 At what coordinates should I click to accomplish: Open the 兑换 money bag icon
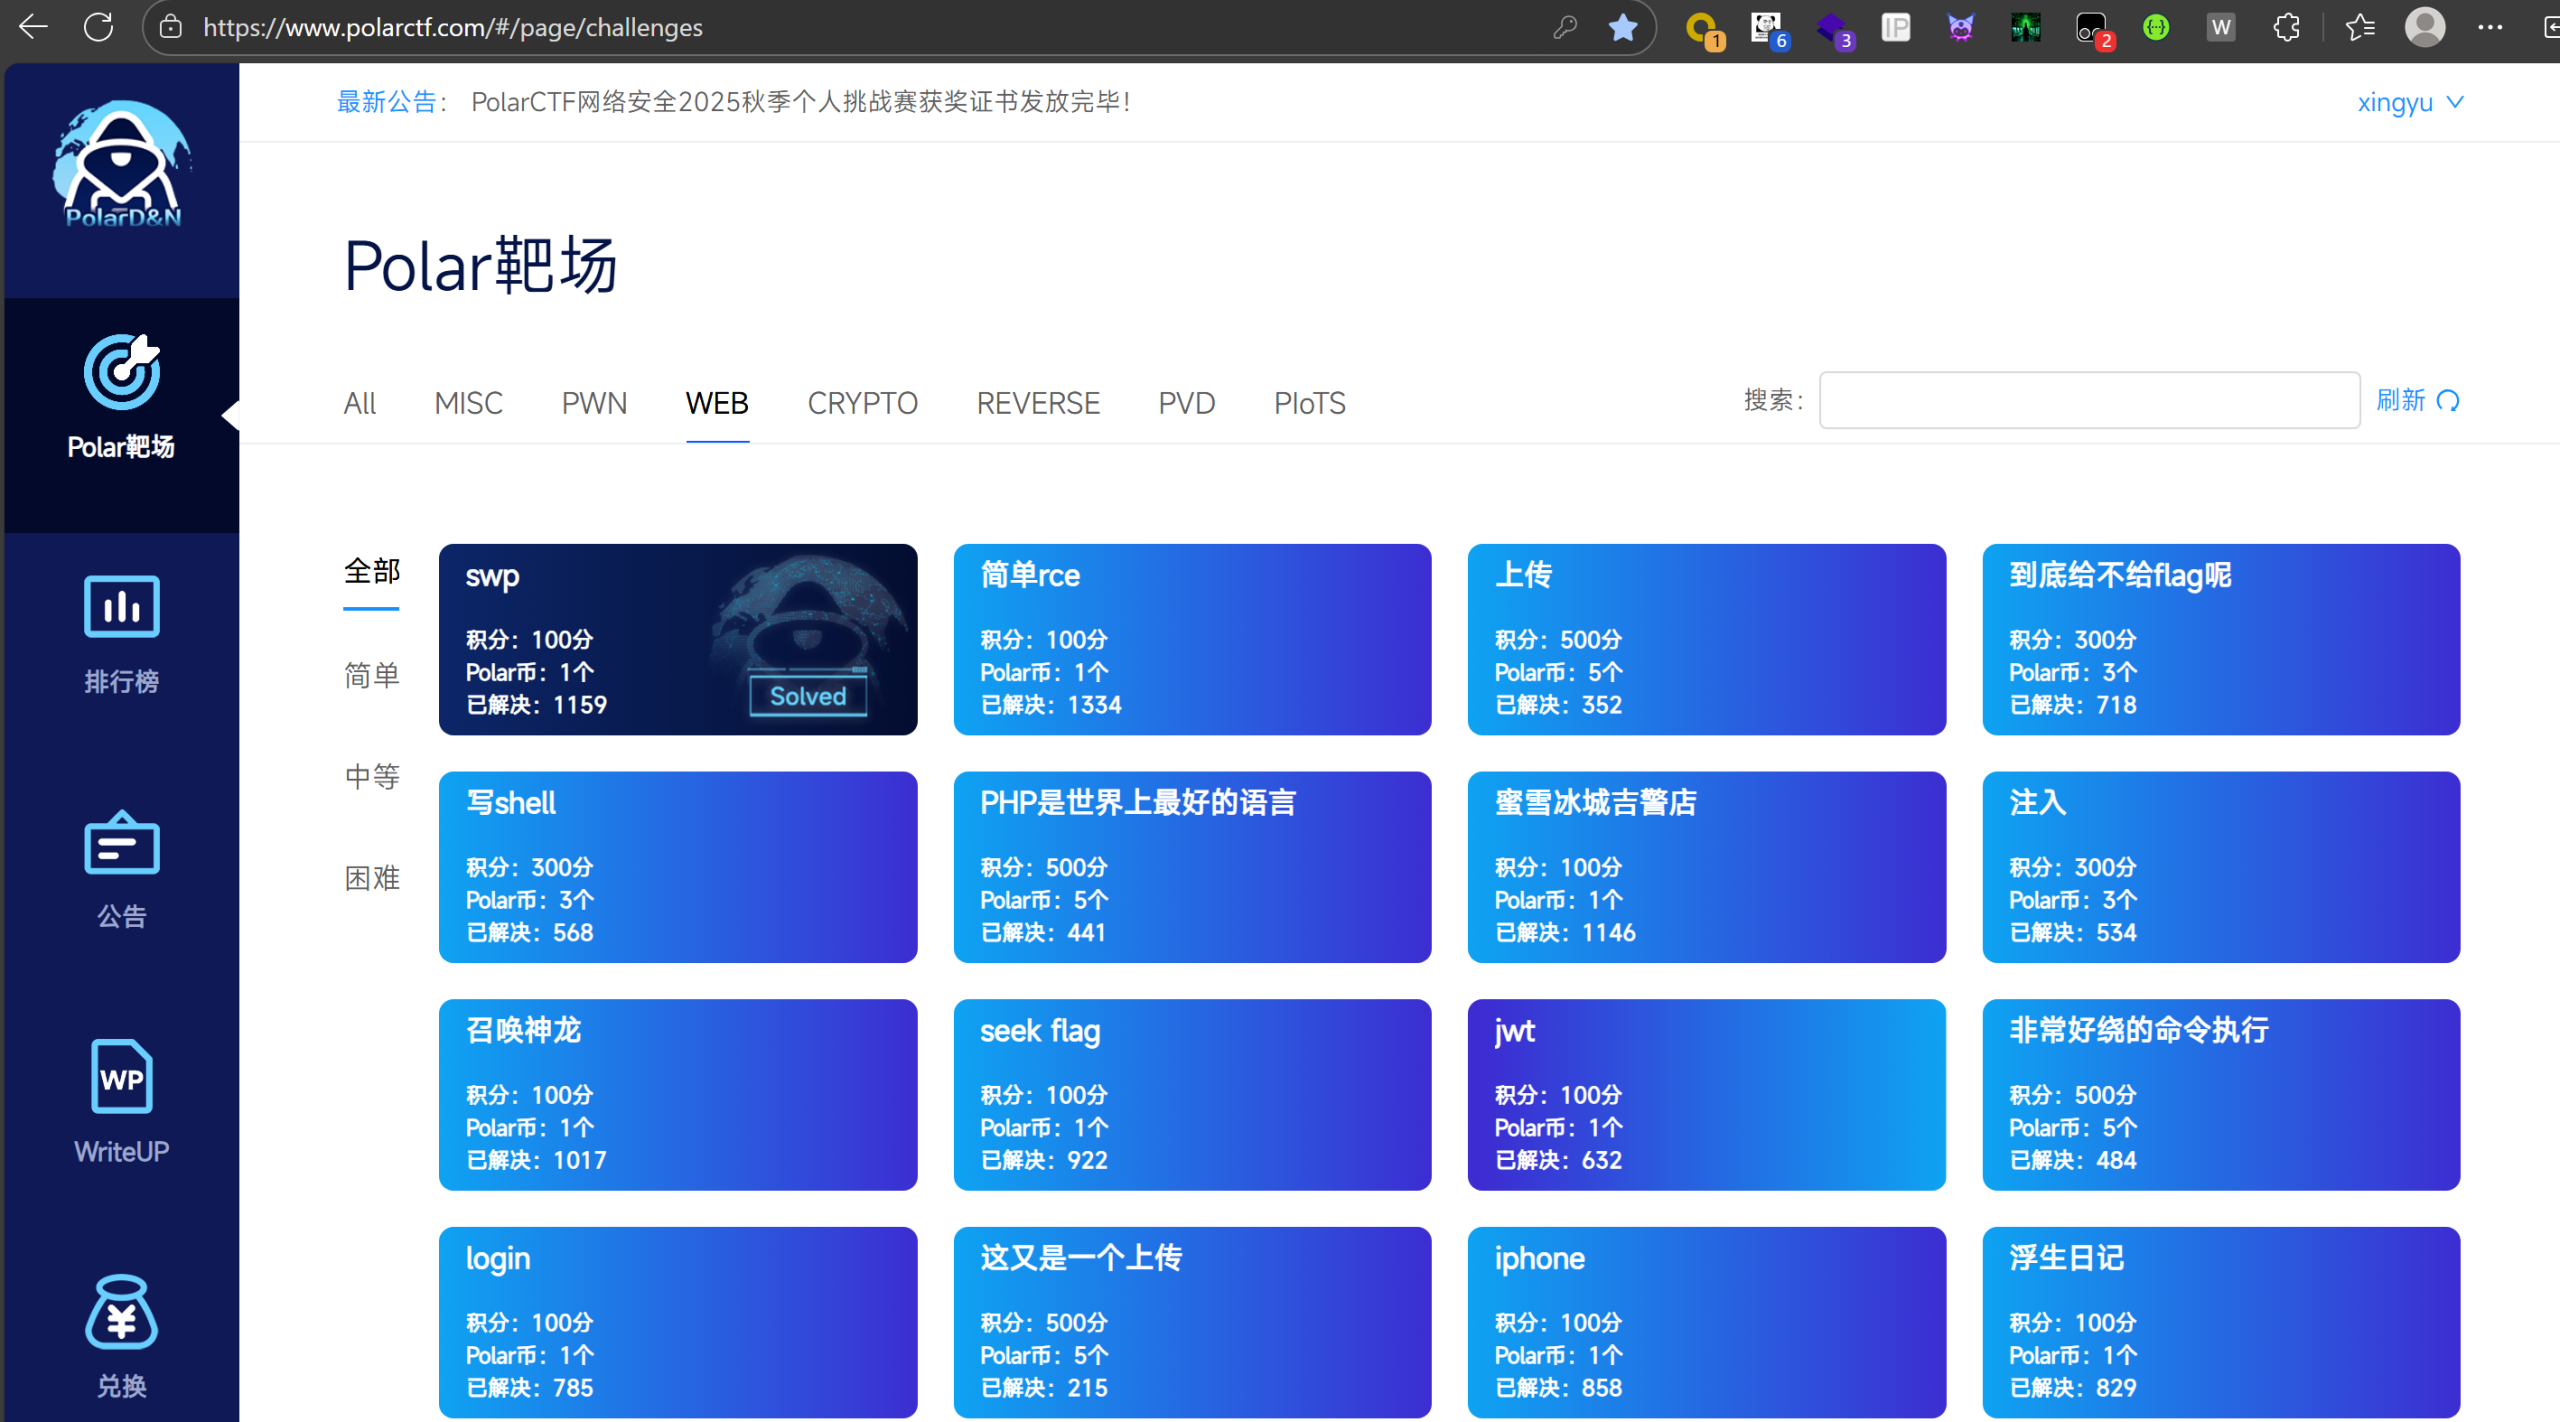pos(121,1312)
